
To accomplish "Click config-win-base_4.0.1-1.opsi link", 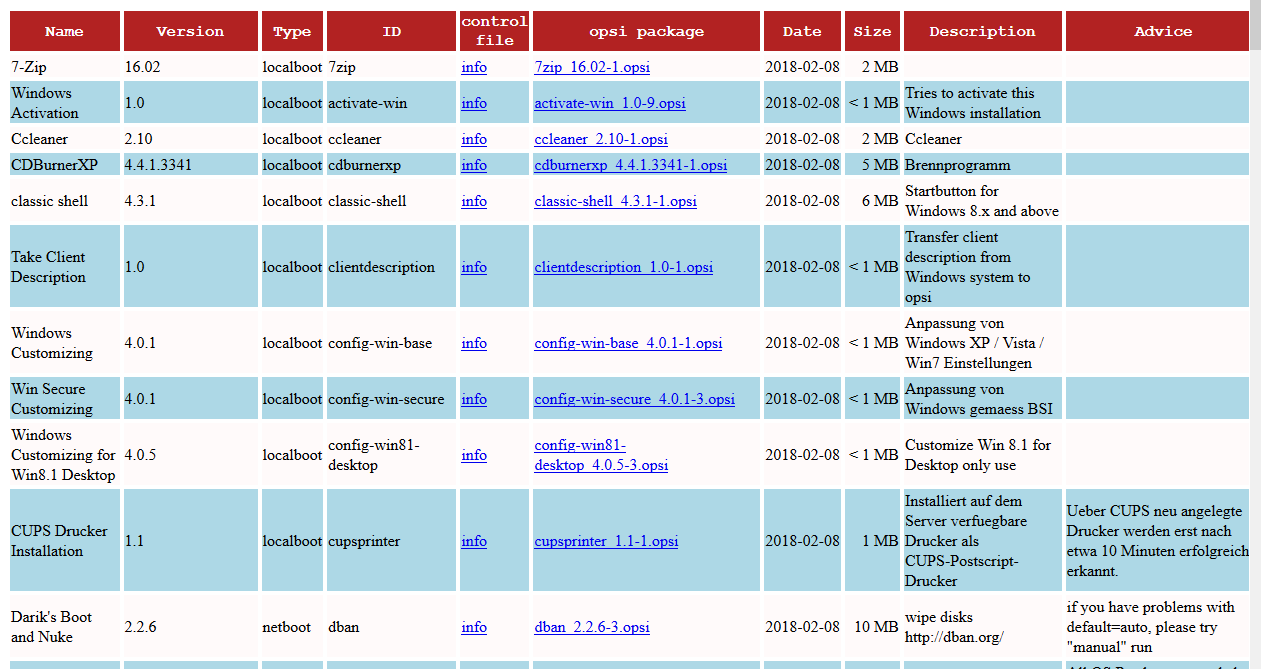I will point(628,343).
